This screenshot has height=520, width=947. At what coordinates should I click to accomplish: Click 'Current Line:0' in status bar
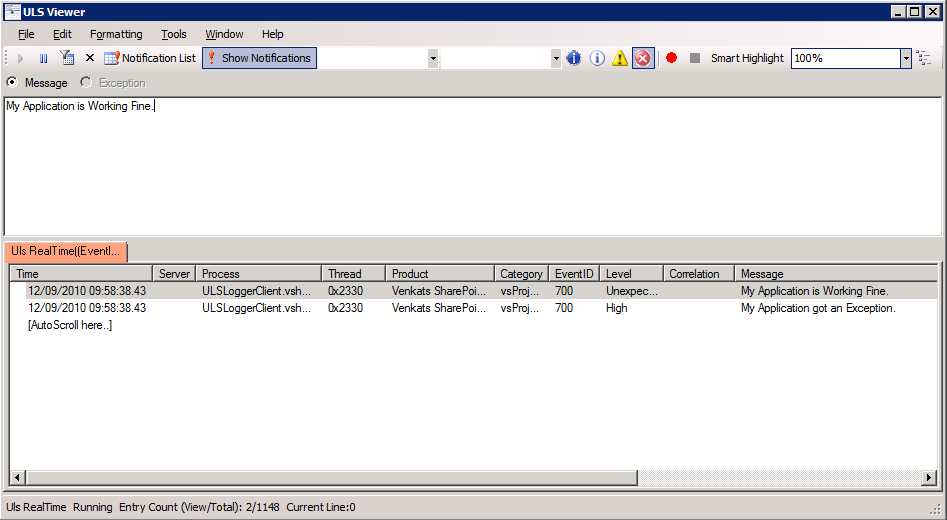[x=321, y=507]
